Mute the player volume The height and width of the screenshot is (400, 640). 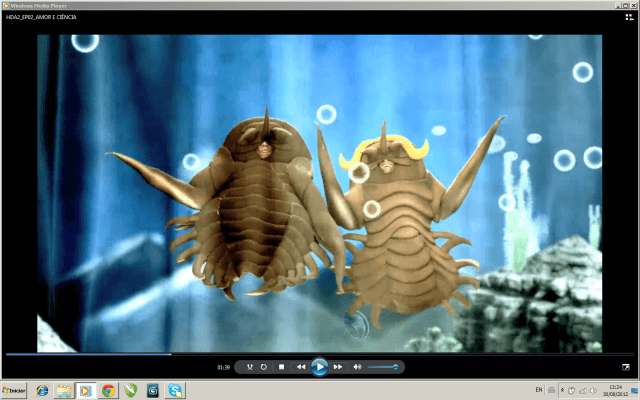[x=357, y=367]
